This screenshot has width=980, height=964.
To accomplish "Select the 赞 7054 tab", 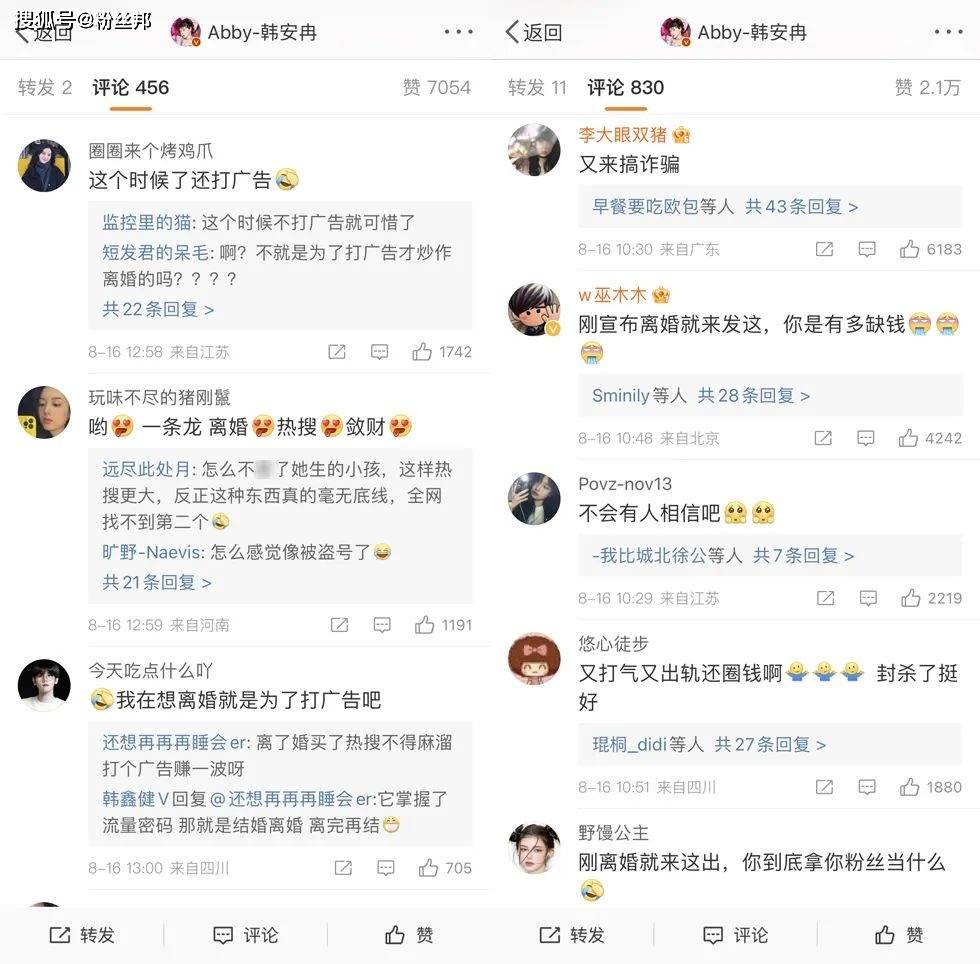I will [x=437, y=88].
